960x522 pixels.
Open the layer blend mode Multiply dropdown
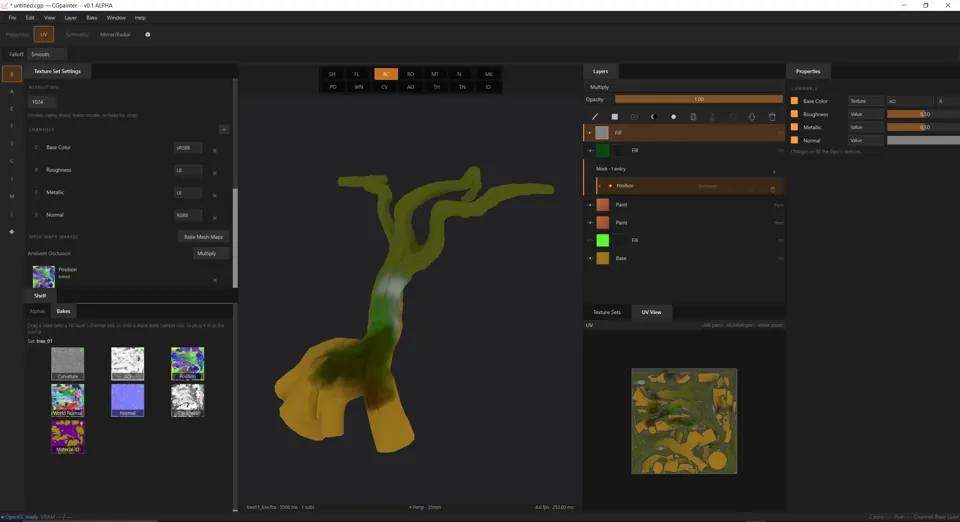(x=684, y=87)
